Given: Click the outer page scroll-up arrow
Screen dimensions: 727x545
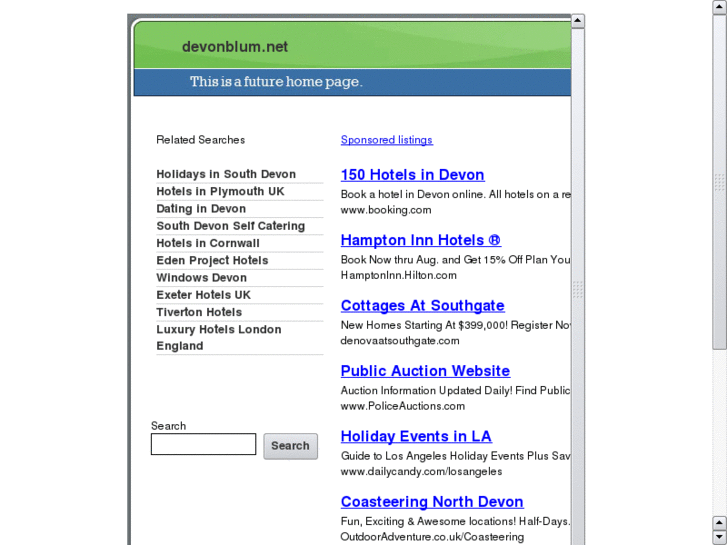Looking at the screenshot, I should click(719, 7).
